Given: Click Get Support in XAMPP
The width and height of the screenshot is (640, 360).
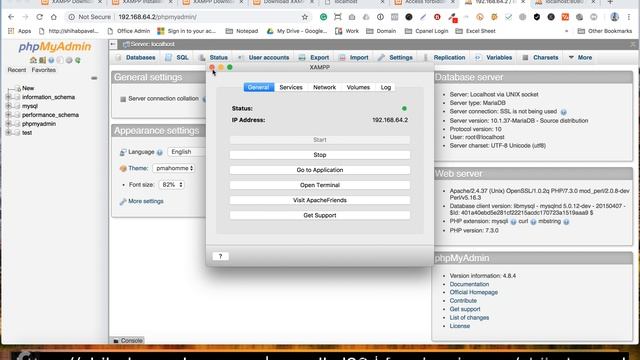Looking at the screenshot, I should point(320,216).
